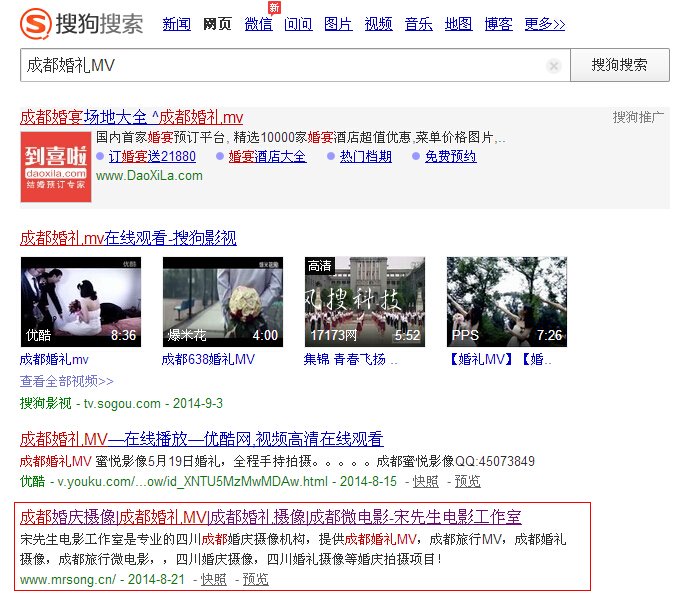Open the 视频 search category
This screenshot has height=597, width=695.
[x=378, y=24]
